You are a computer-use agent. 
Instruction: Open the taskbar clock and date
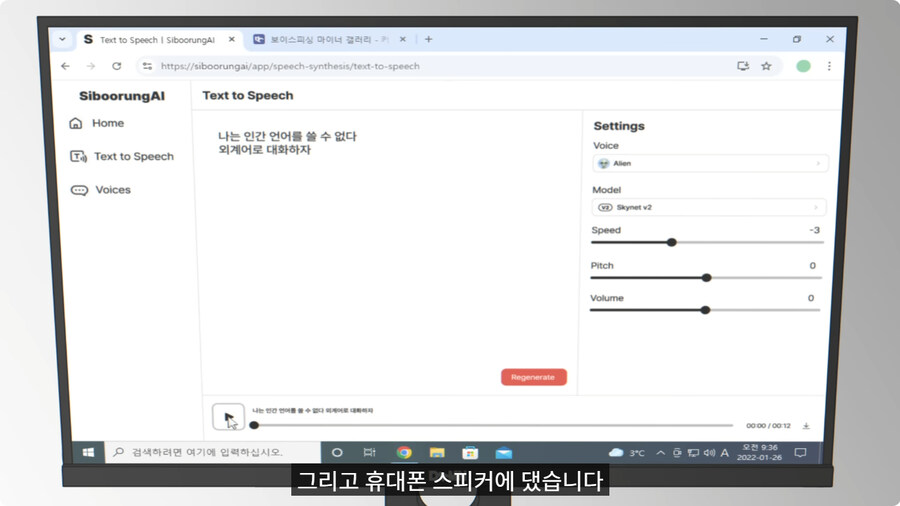click(759, 453)
